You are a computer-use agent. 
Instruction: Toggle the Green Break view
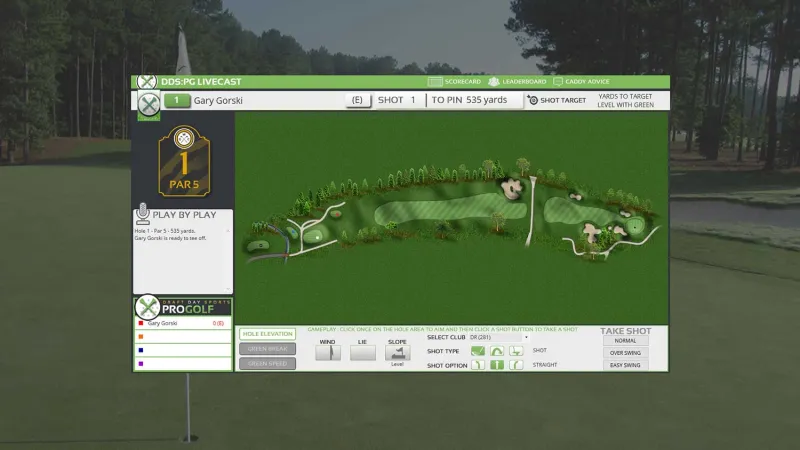[x=267, y=349]
